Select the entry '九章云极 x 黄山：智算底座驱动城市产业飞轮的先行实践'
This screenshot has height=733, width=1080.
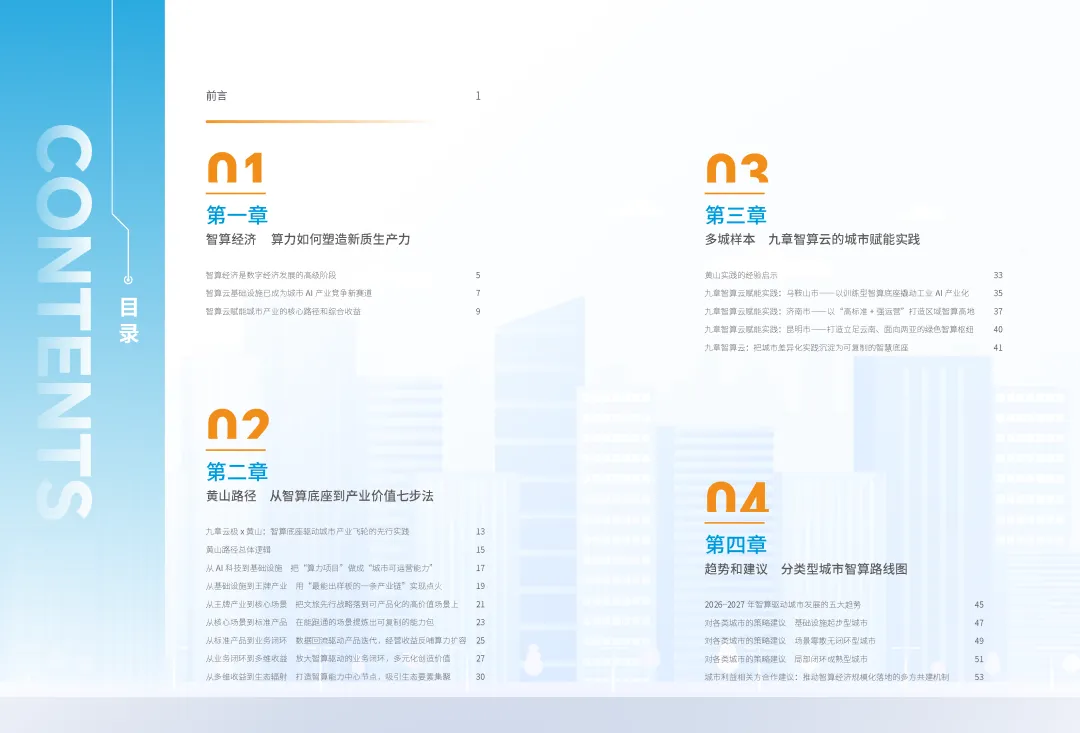[x=307, y=531]
